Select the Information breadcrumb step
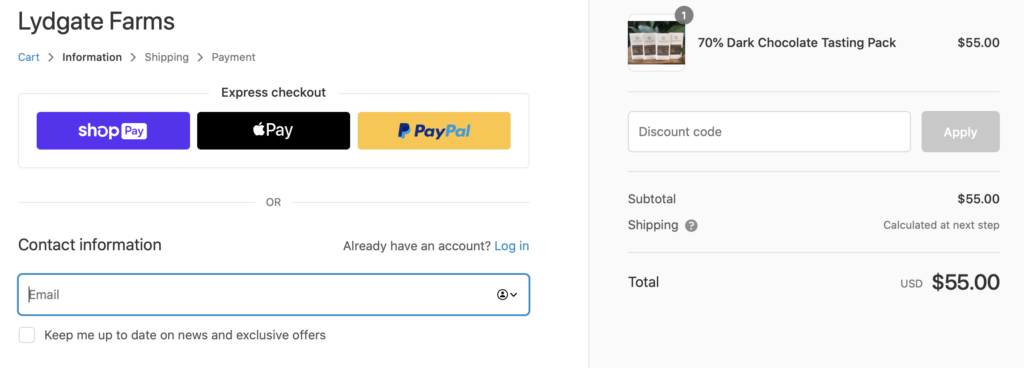 click(92, 57)
